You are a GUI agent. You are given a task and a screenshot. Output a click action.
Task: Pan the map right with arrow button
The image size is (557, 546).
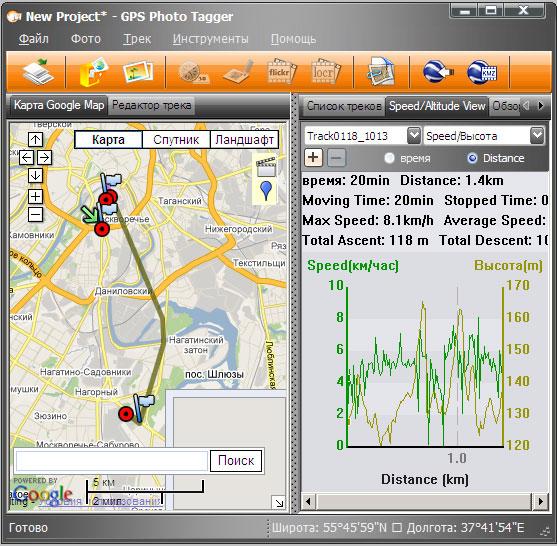pos(44,157)
